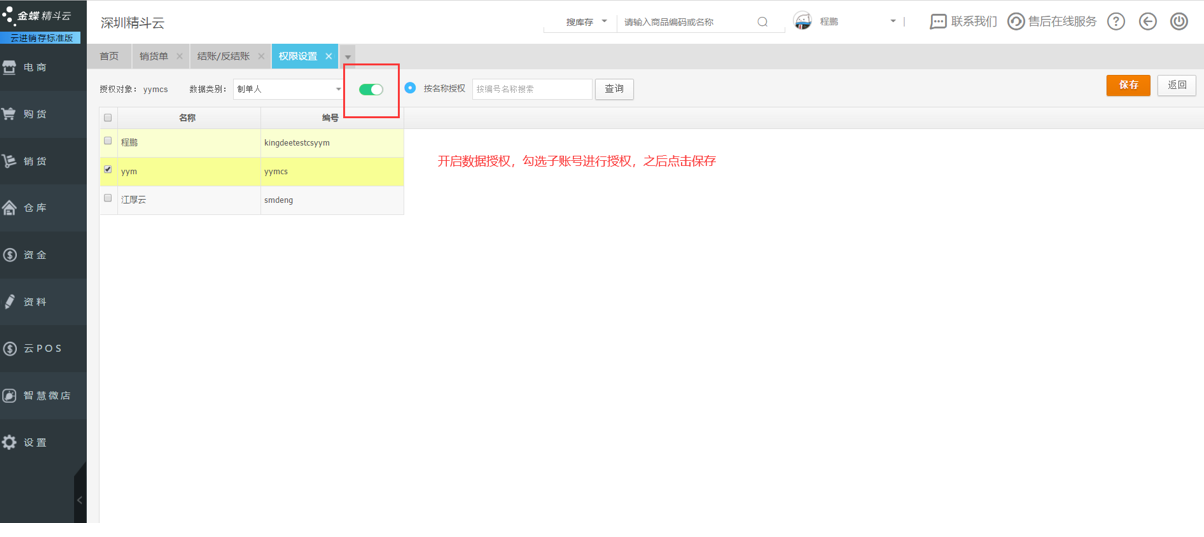This screenshot has width=1204, height=537.
Task: Check the select-all header checkbox
Action: click(108, 118)
